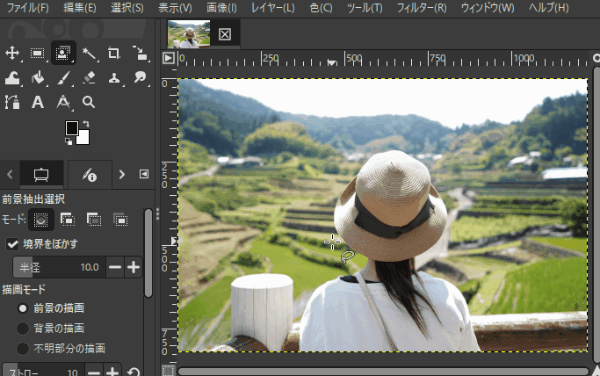Viewport: 600px width, 376px height.
Task: Increase 半径 with plus button
Action: coord(133,267)
